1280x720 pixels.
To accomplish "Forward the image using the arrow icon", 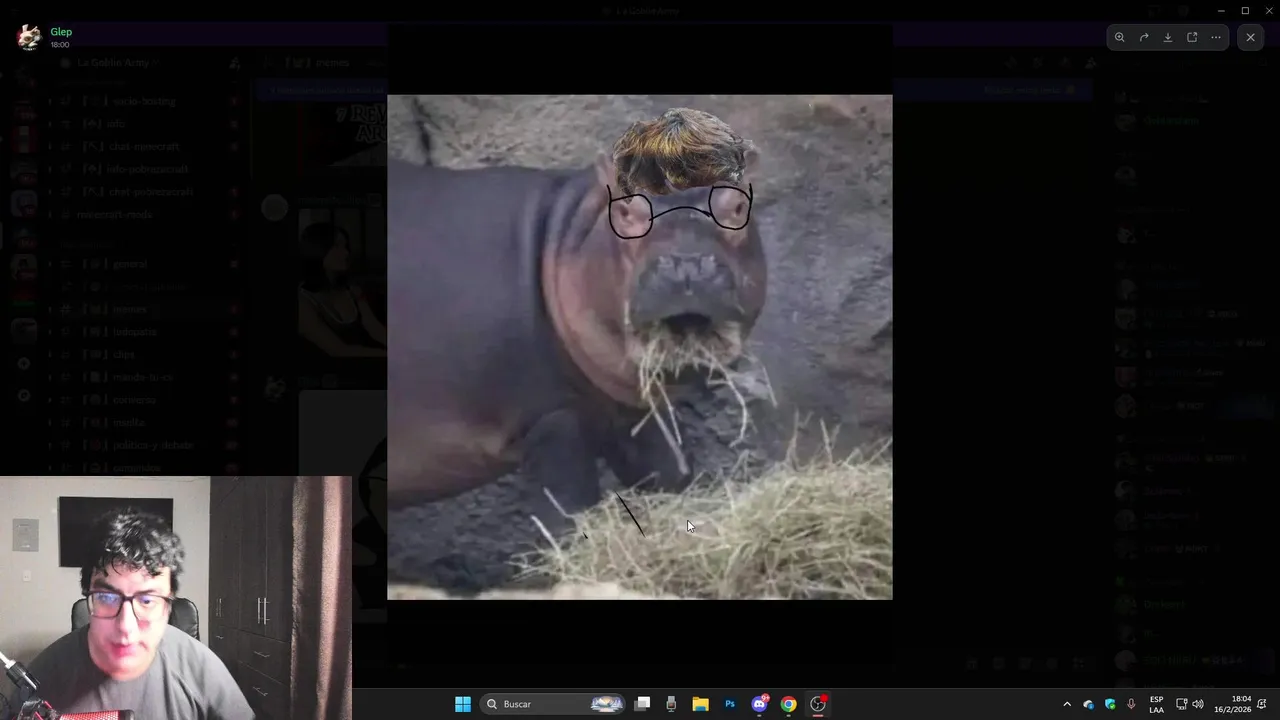I will point(1144,37).
